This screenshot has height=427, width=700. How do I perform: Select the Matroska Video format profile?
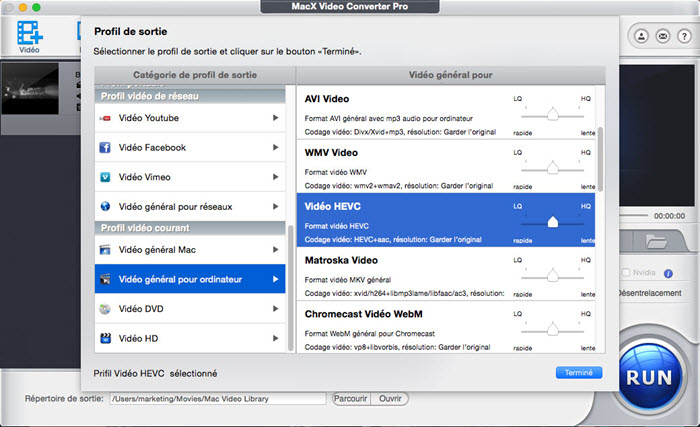pyautogui.click(x=400, y=271)
